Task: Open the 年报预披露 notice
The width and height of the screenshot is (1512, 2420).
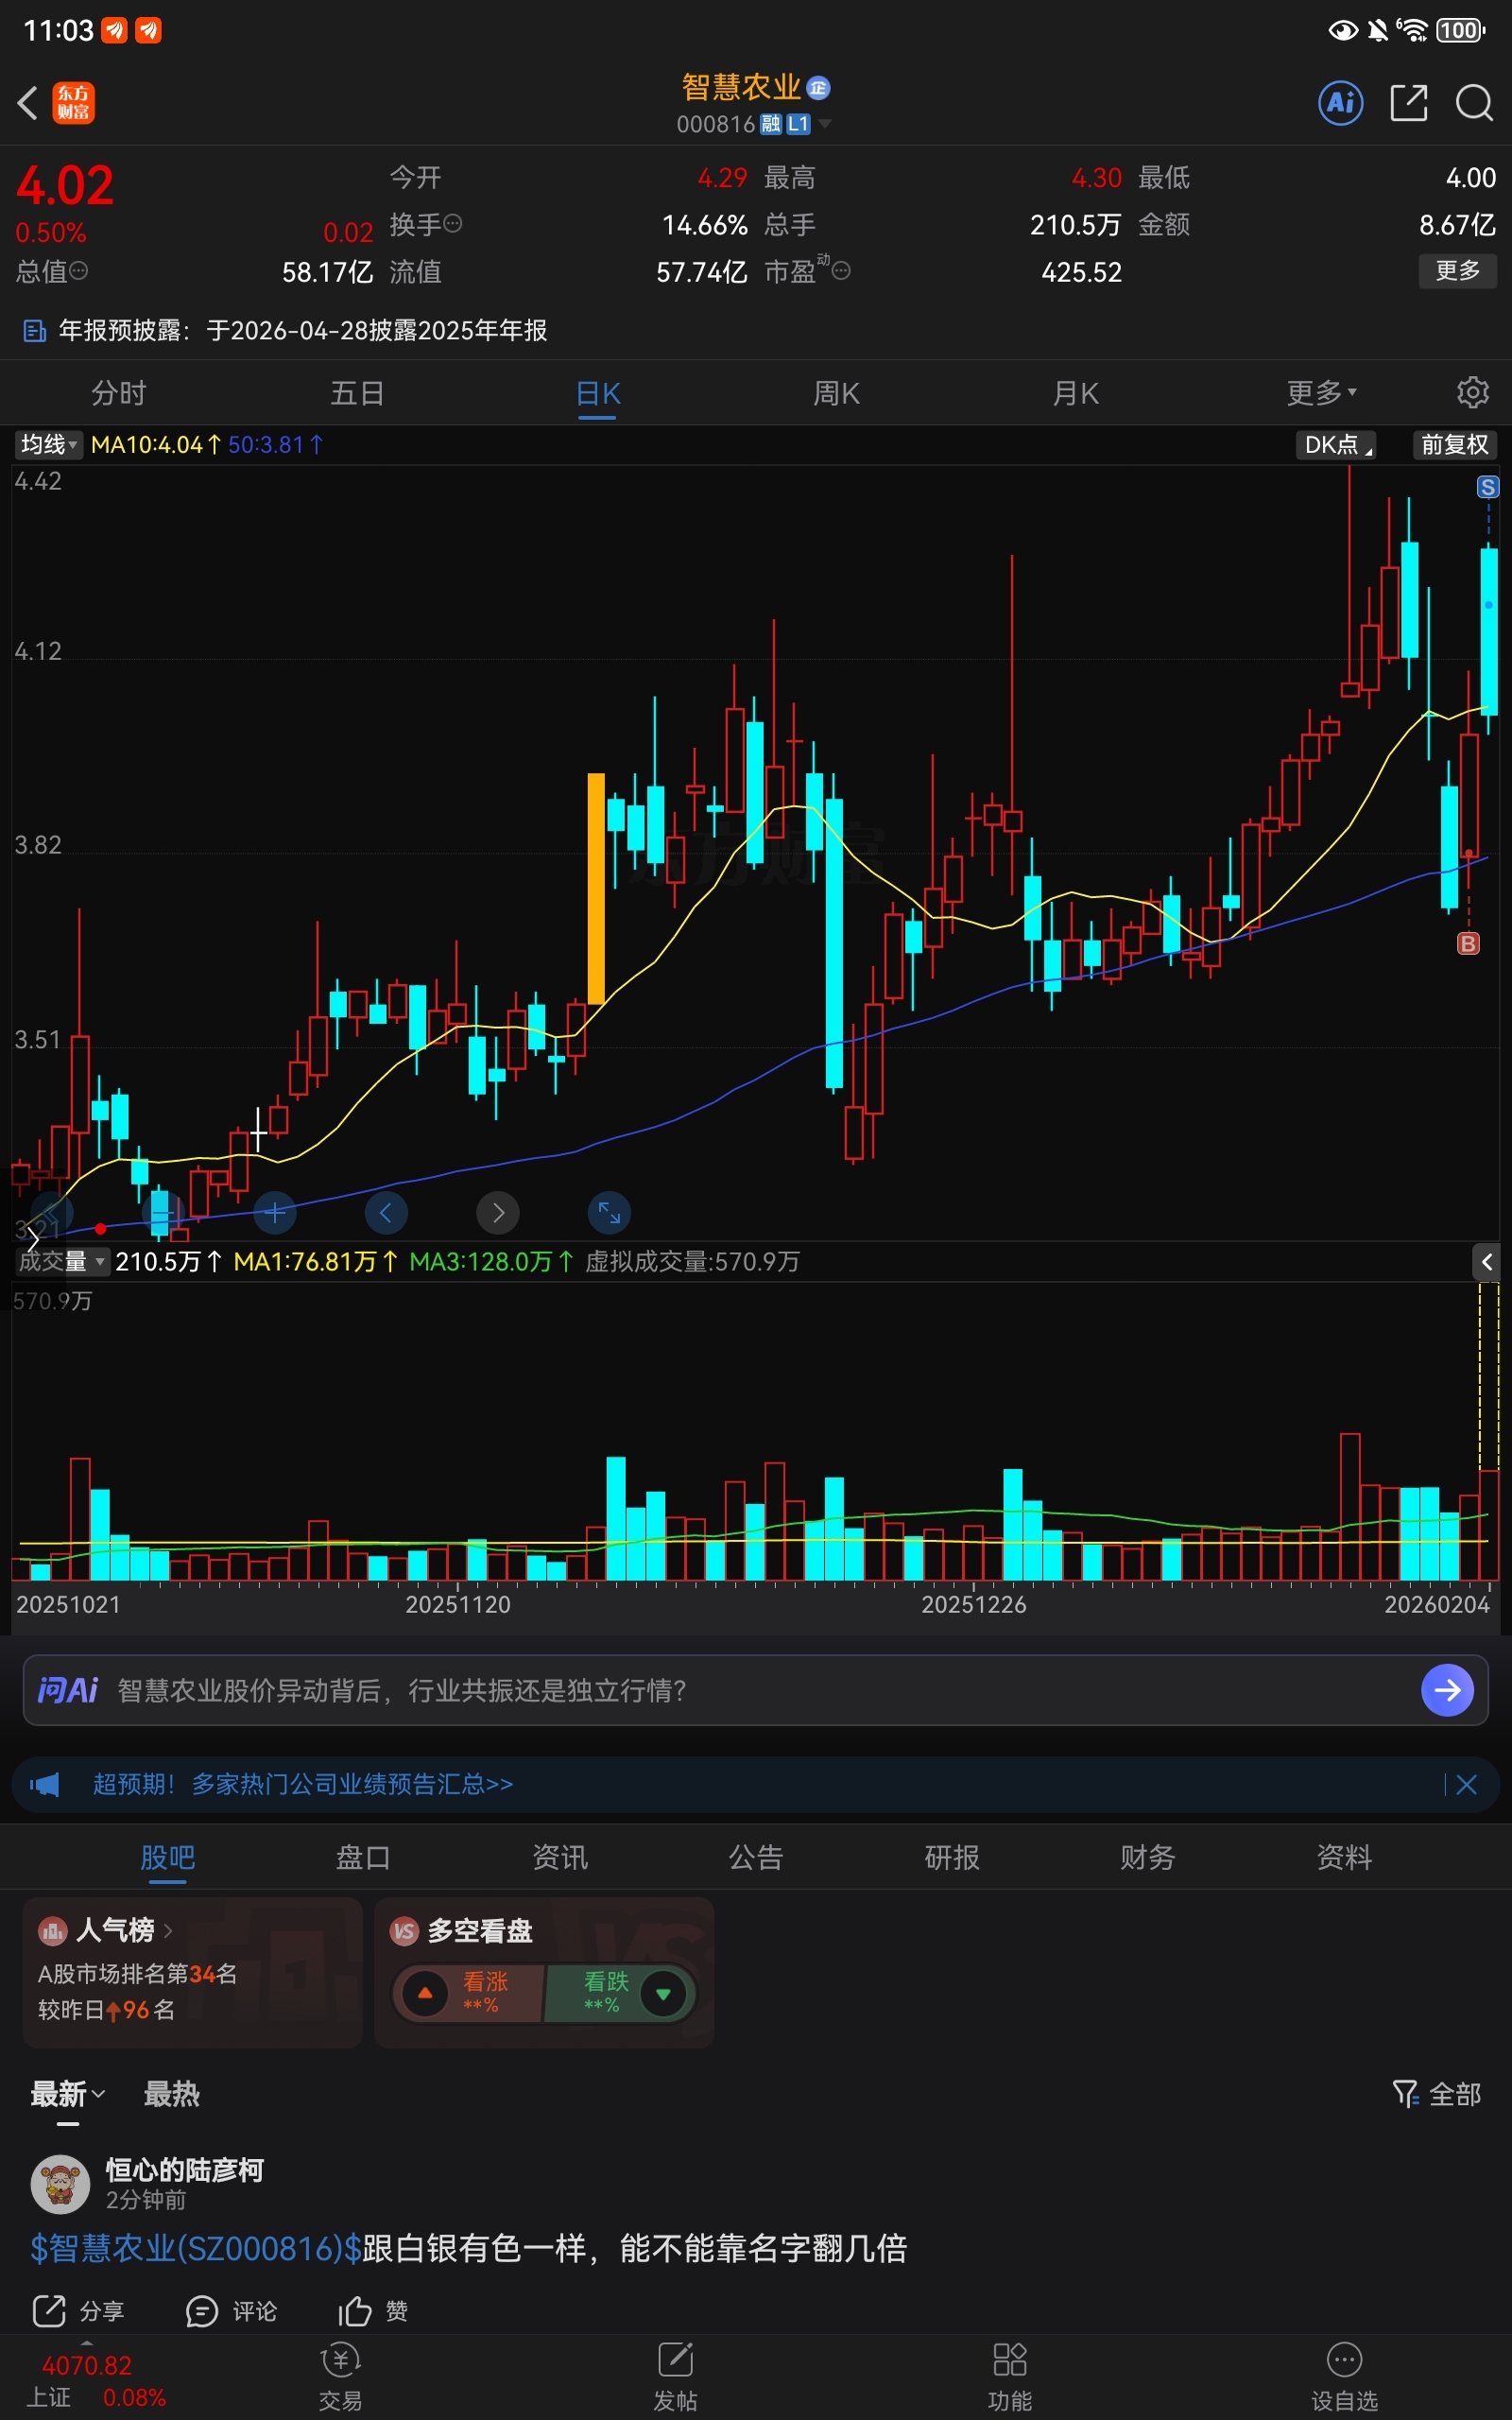Action: [x=285, y=331]
